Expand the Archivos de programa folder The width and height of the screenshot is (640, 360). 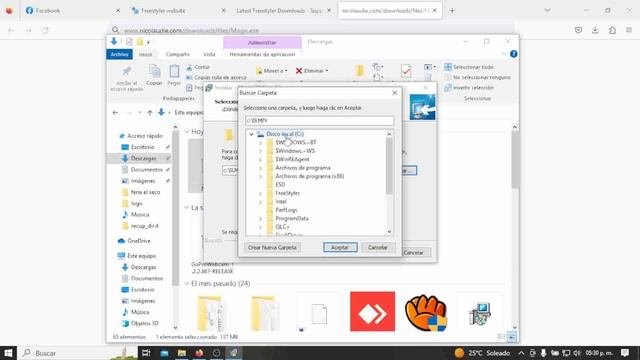click(x=260, y=168)
